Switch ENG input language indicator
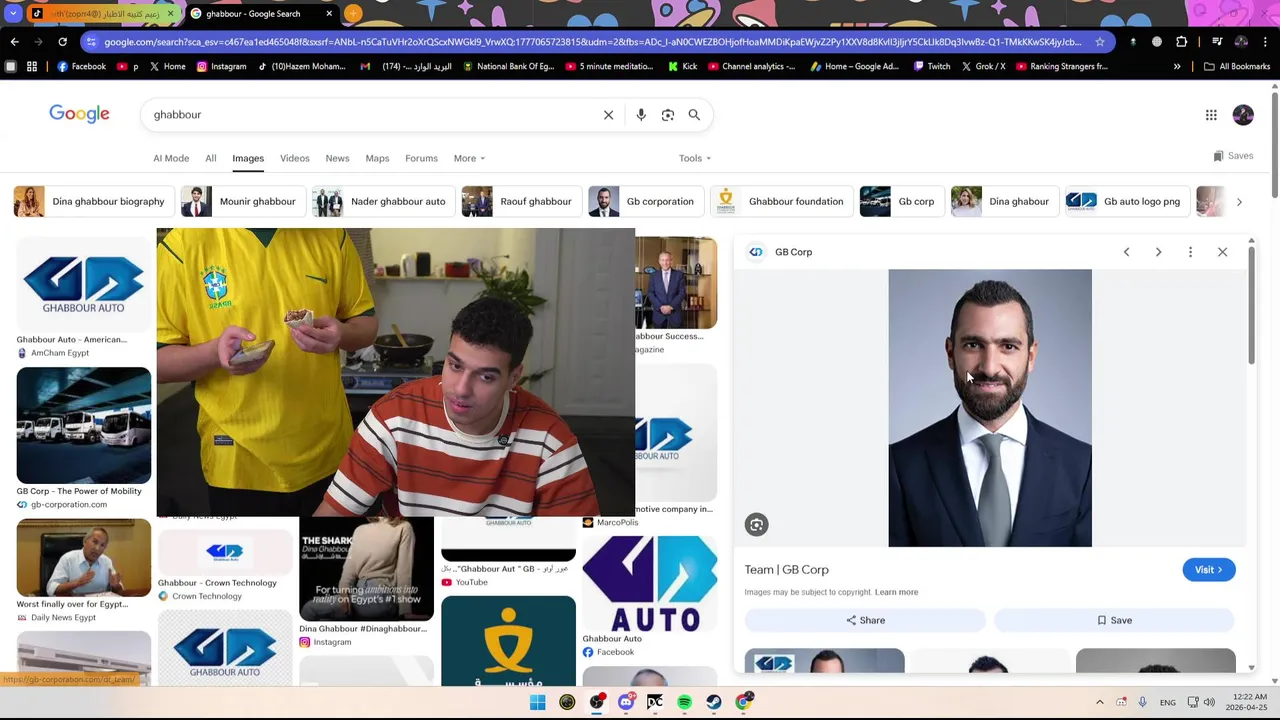1280x720 pixels. click(x=1168, y=703)
